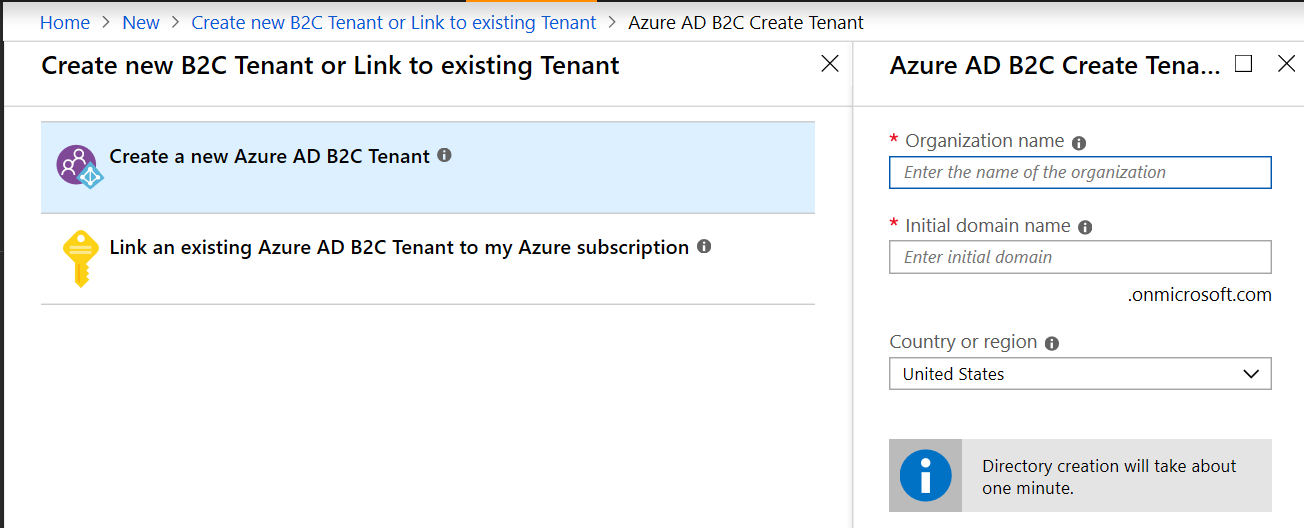The image size is (1304, 528).
Task: Click info icon beside Link existing Tenant
Action: pos(704,246)
